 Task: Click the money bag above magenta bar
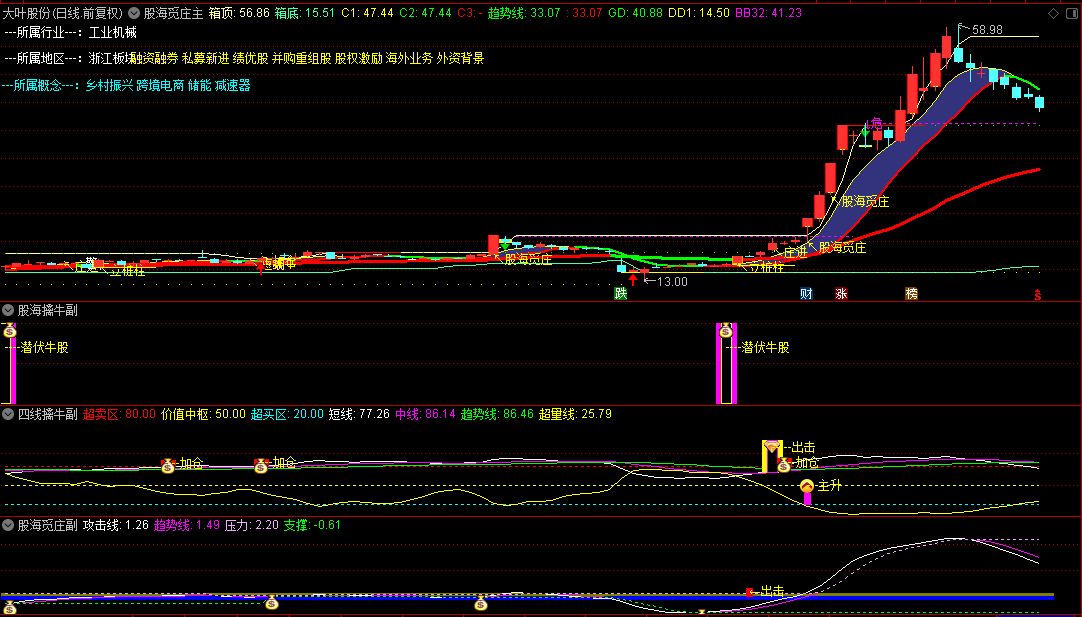(x=726, y=329)
